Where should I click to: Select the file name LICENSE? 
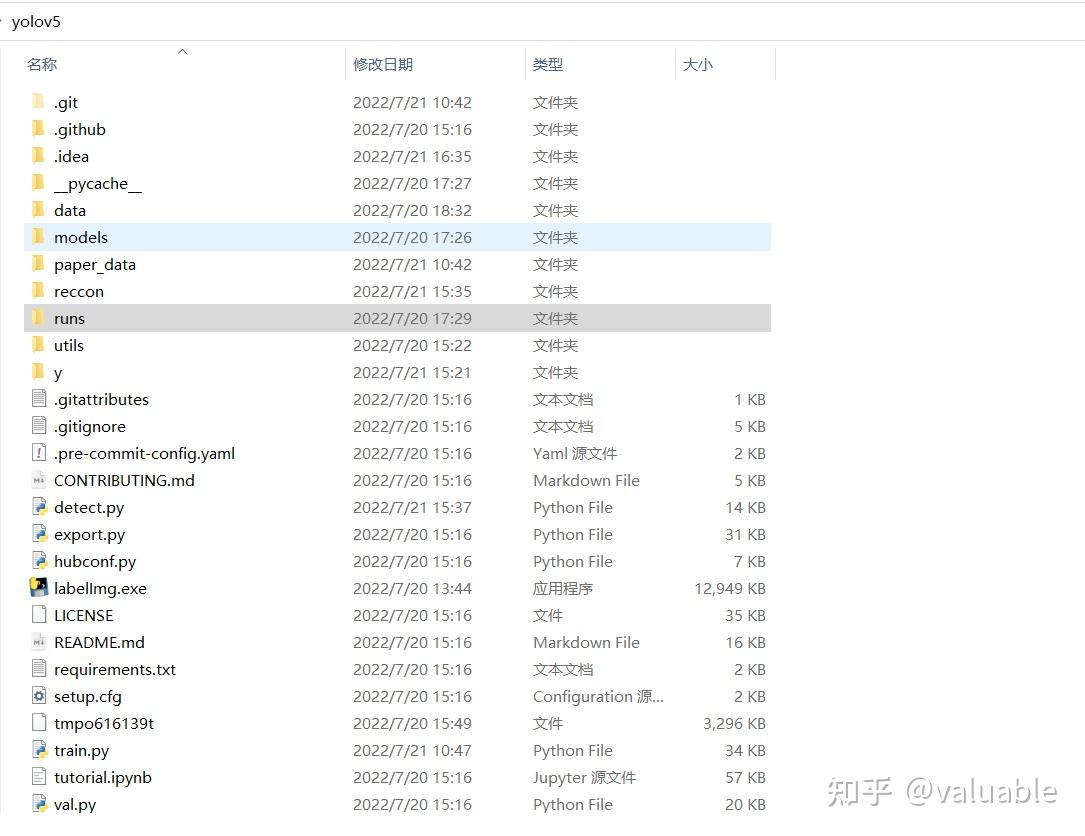click(x=84, y=615)
